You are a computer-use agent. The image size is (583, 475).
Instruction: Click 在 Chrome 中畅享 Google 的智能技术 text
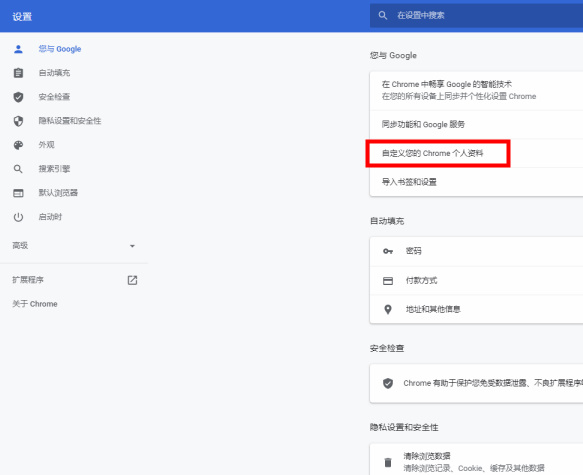(447, 84)
